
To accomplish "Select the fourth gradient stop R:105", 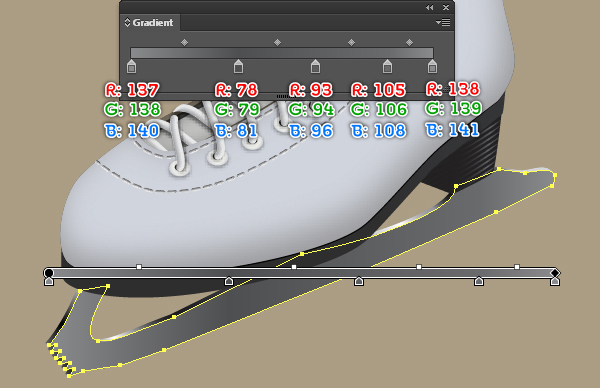I will [x=387, y=66].
